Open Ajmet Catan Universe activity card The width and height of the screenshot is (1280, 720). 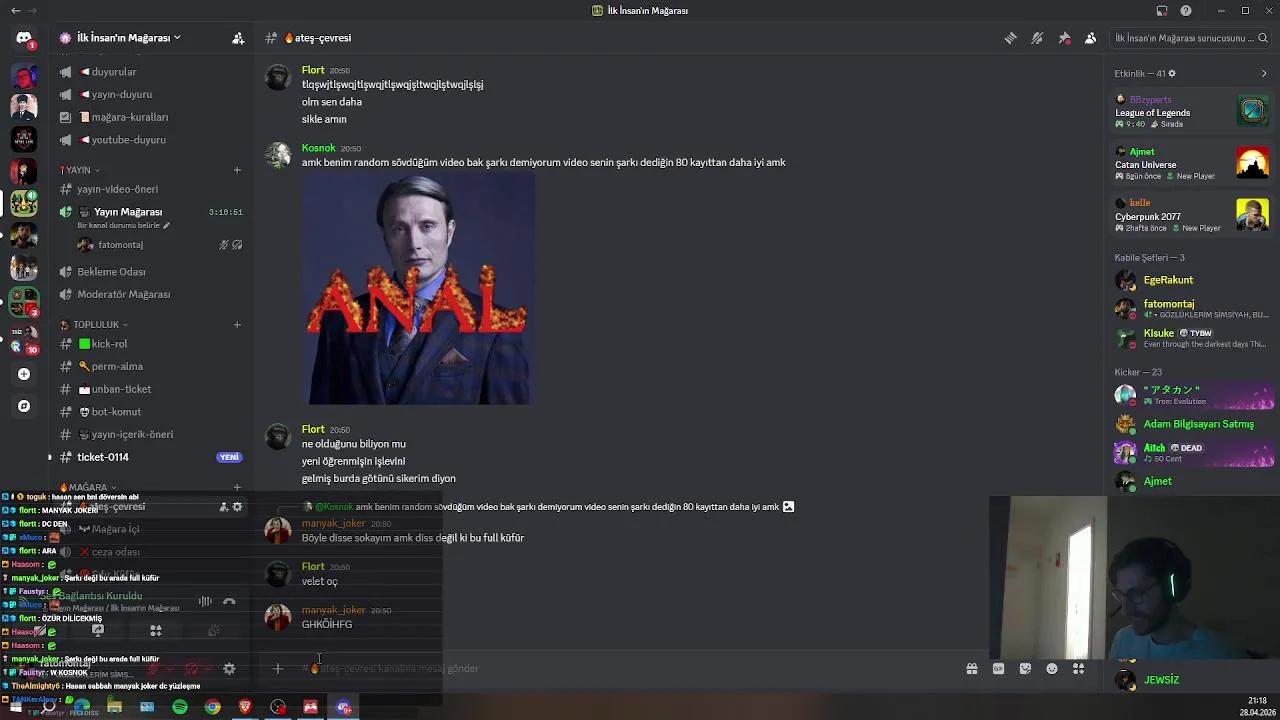pyautogui.click(x=1191, y=163)
